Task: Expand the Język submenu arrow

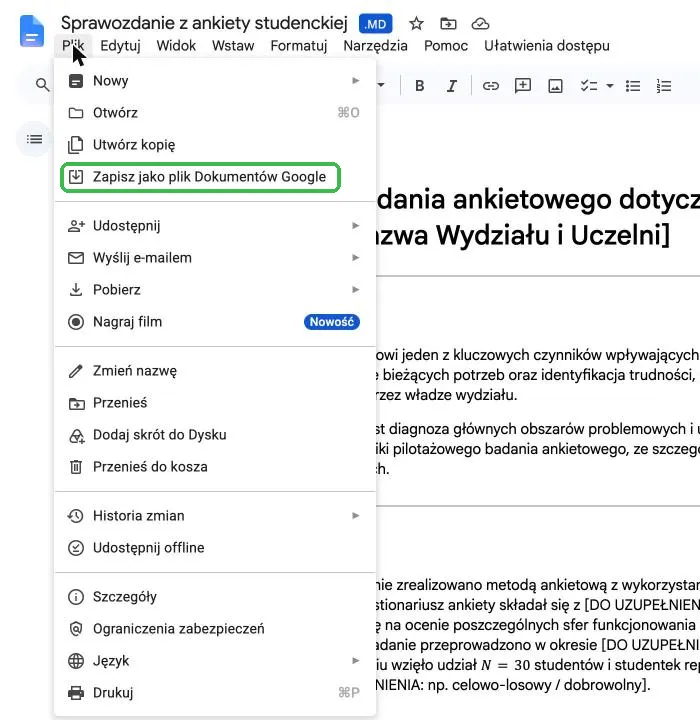Action: coord(356,660)
